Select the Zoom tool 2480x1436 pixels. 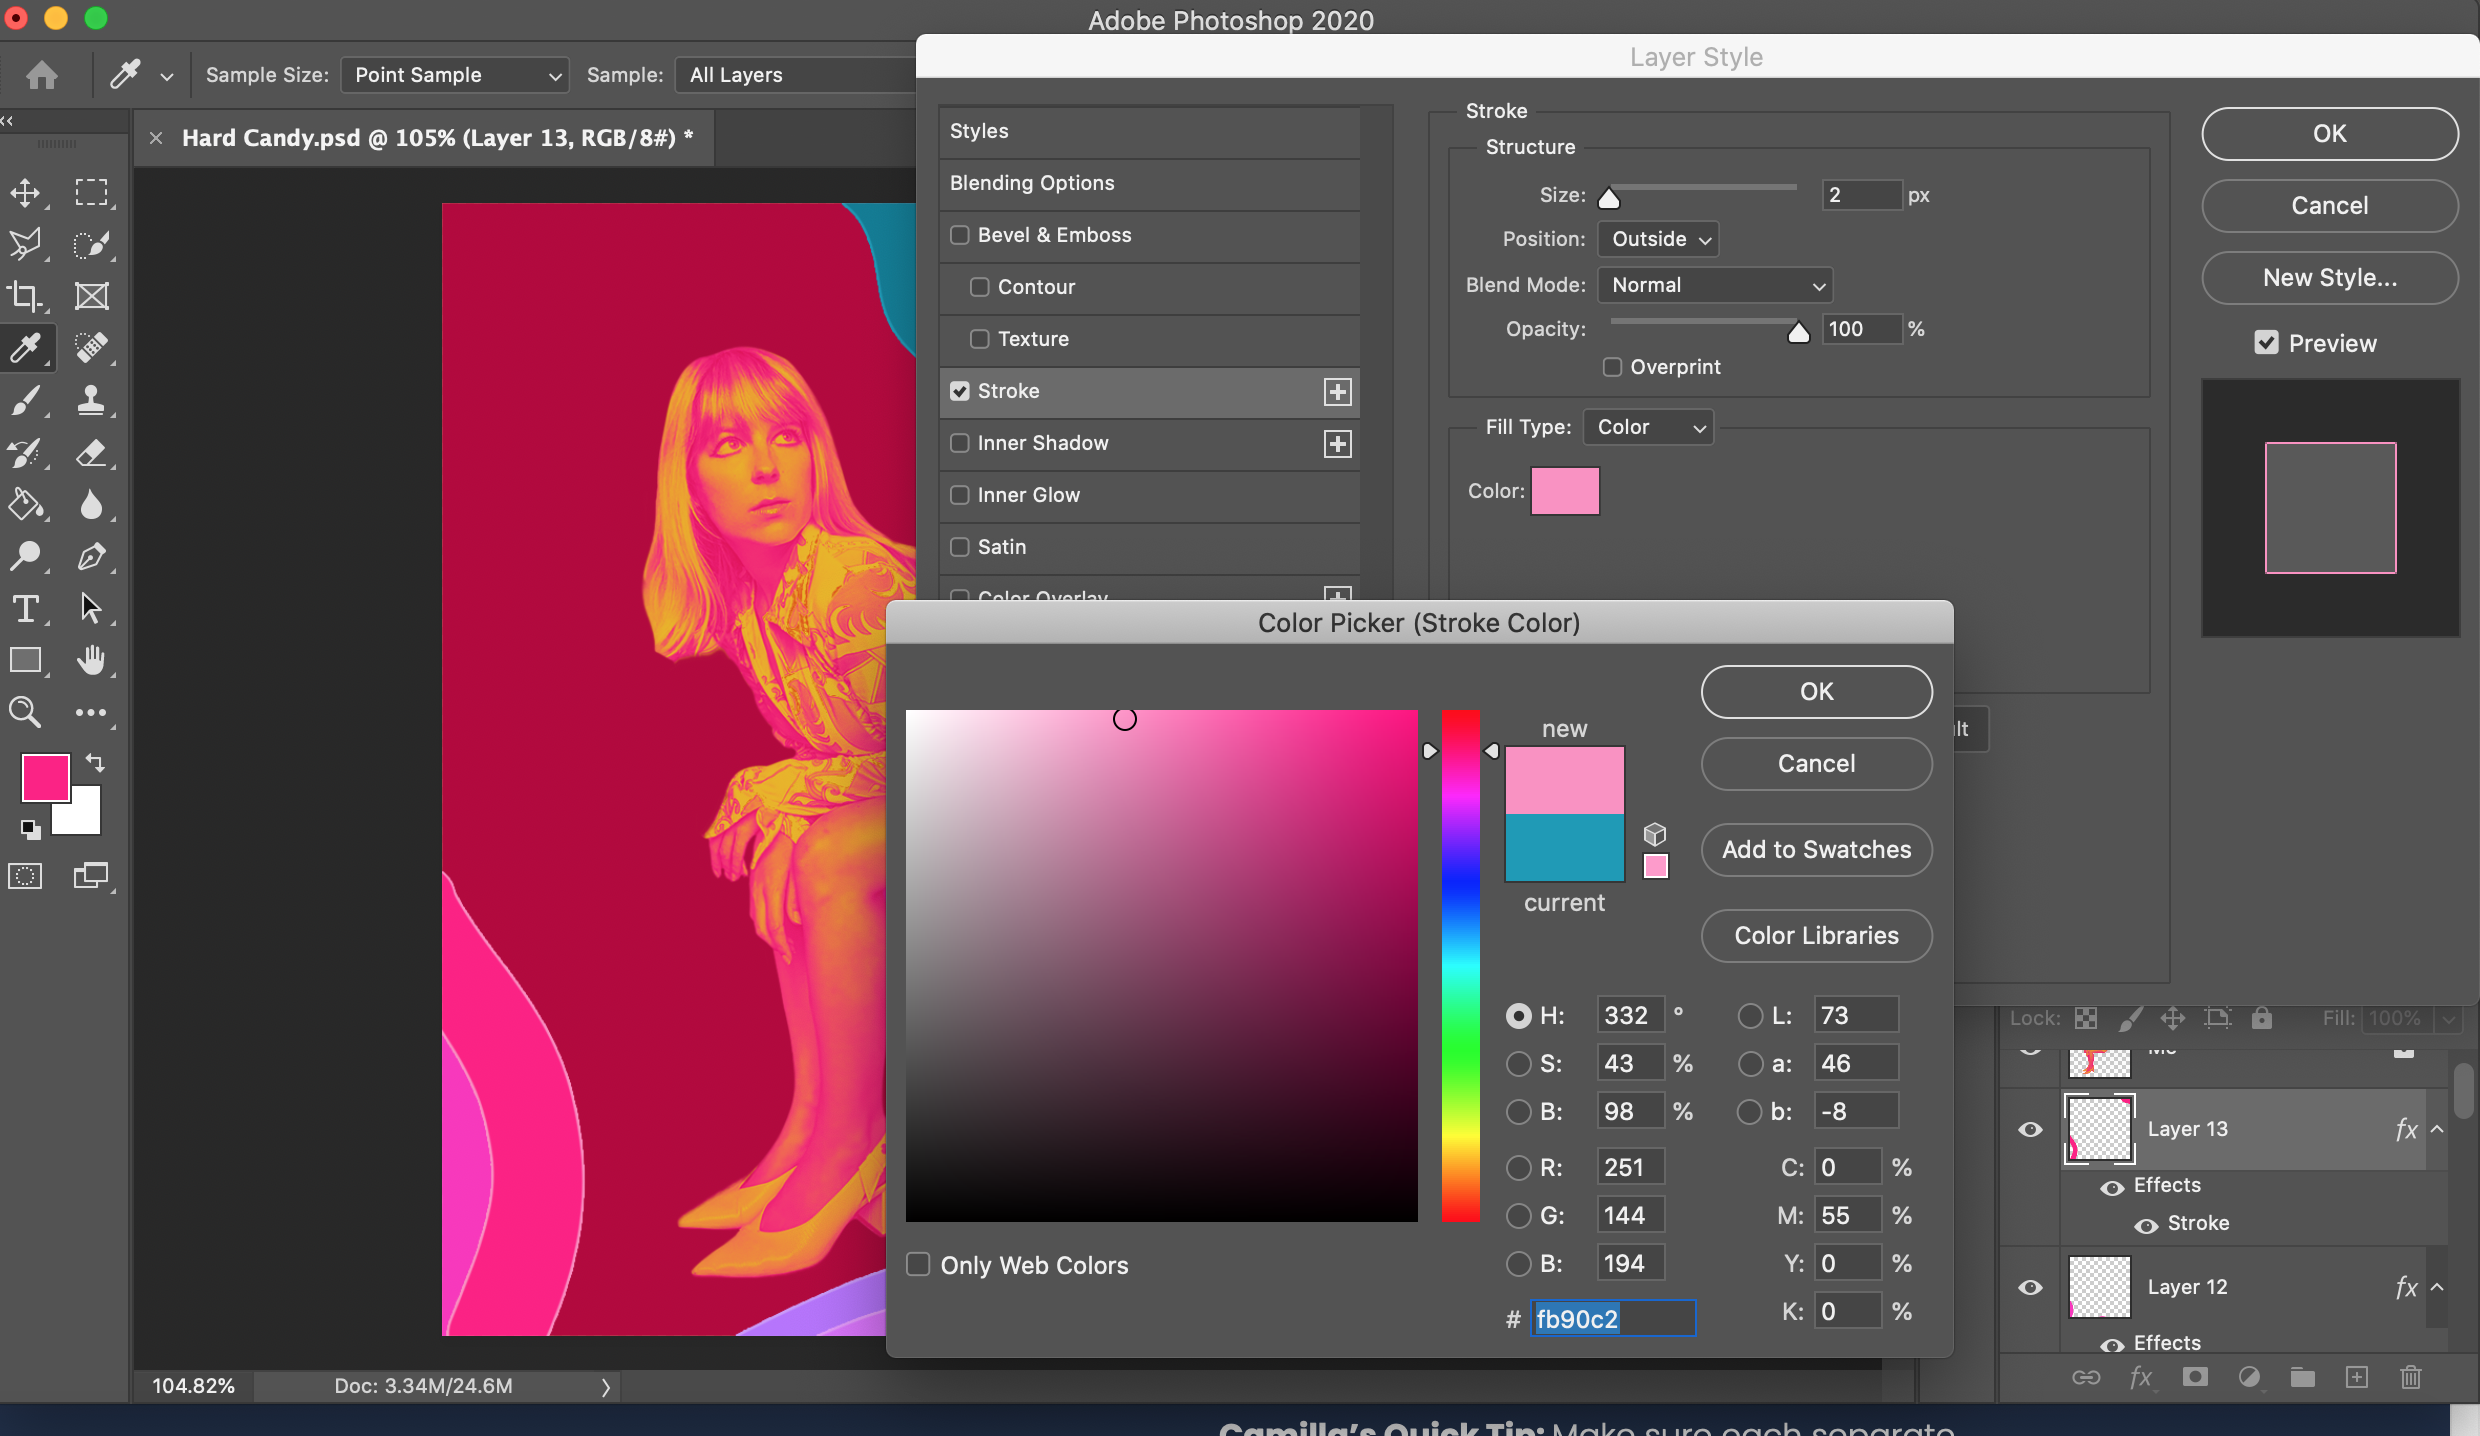25,713
